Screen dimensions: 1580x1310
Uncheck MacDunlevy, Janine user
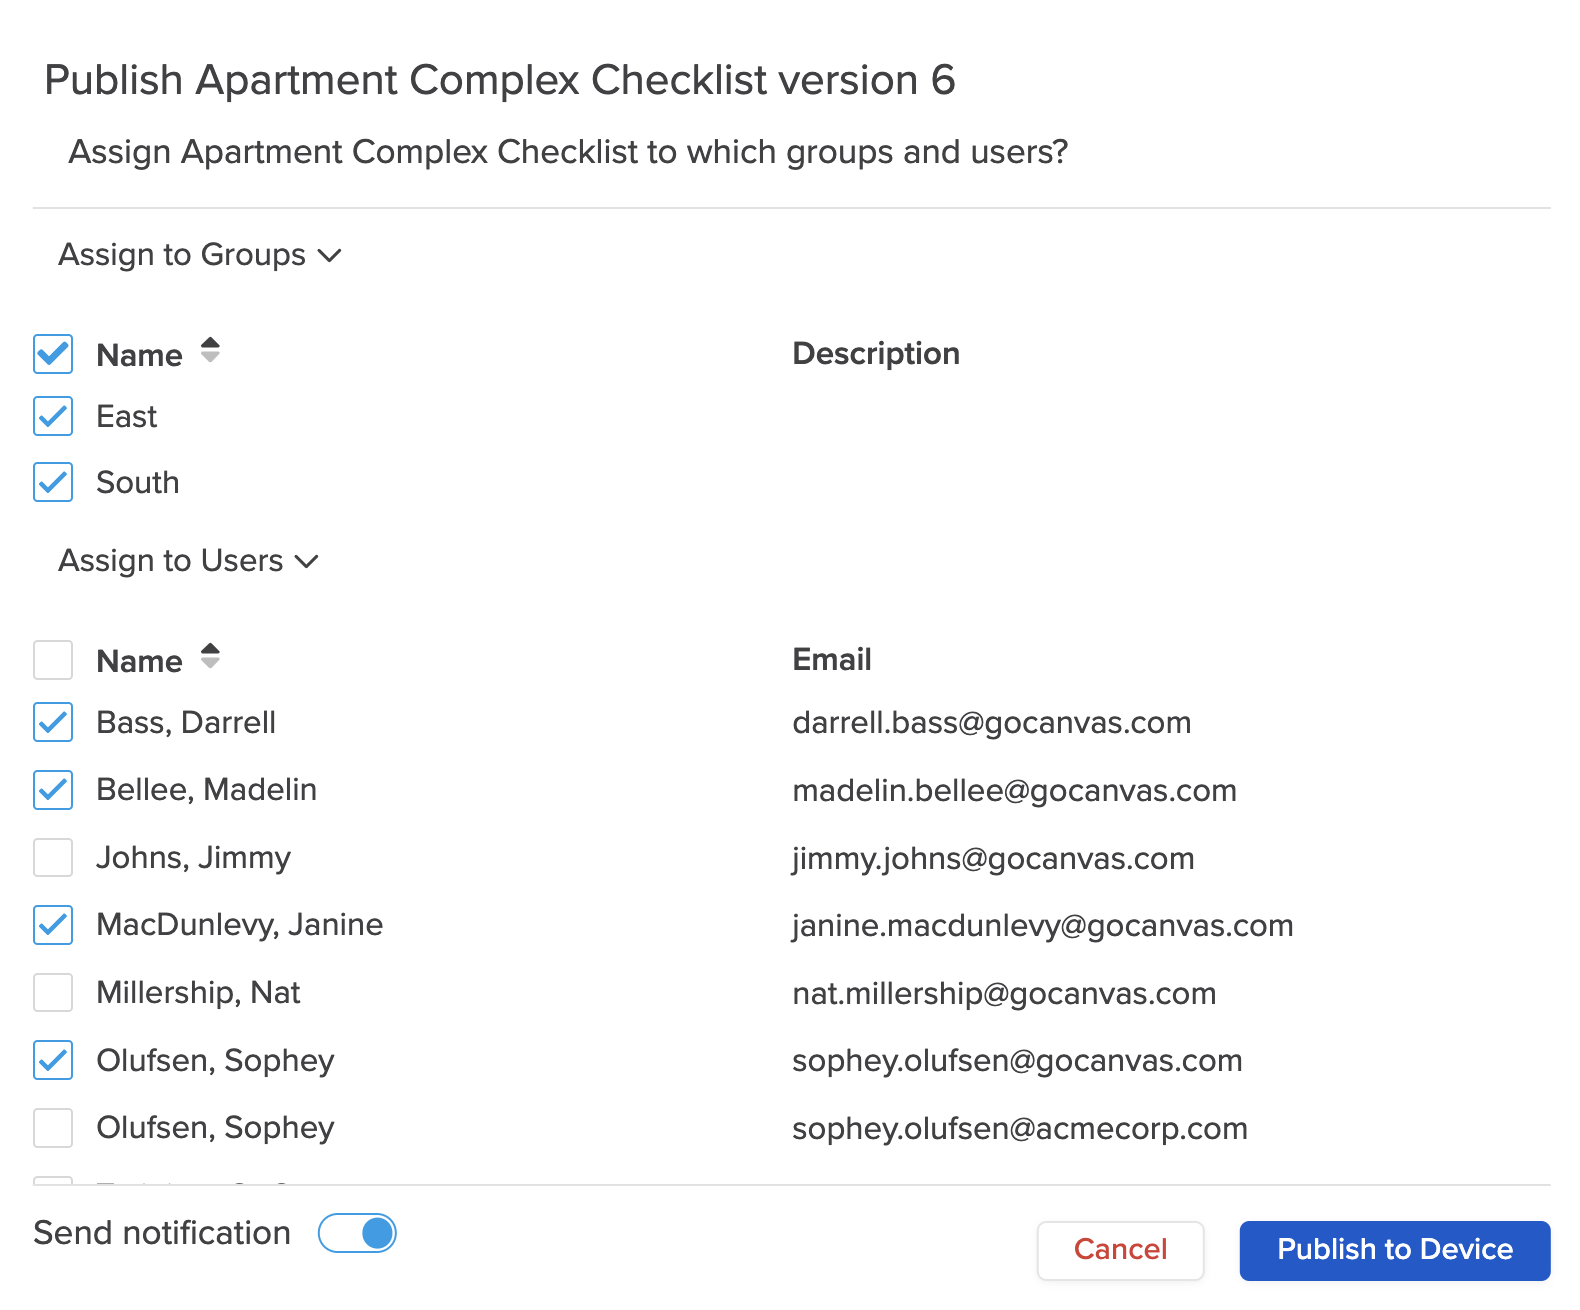(x=53, y=925)
